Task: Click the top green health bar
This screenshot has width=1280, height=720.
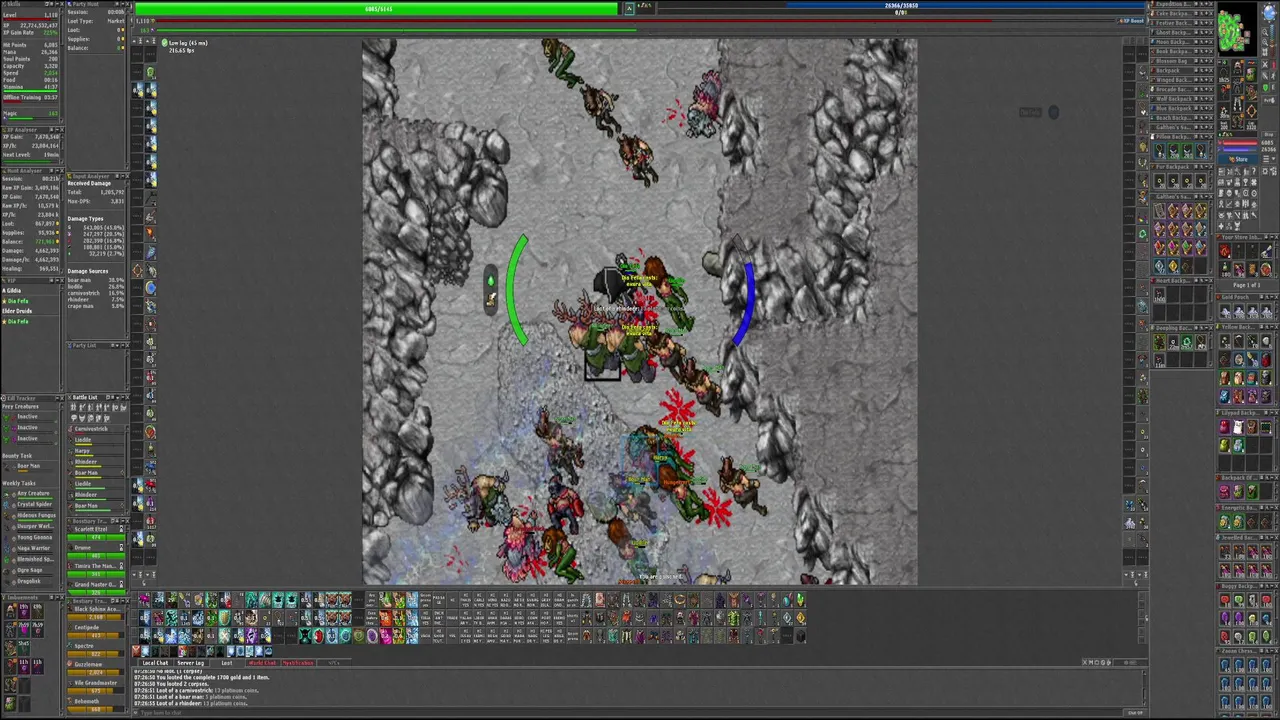Action: click(377, 9)
